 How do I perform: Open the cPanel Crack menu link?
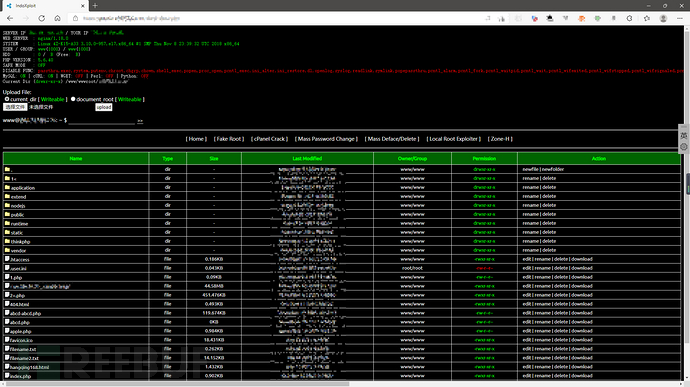click(269, 139)
